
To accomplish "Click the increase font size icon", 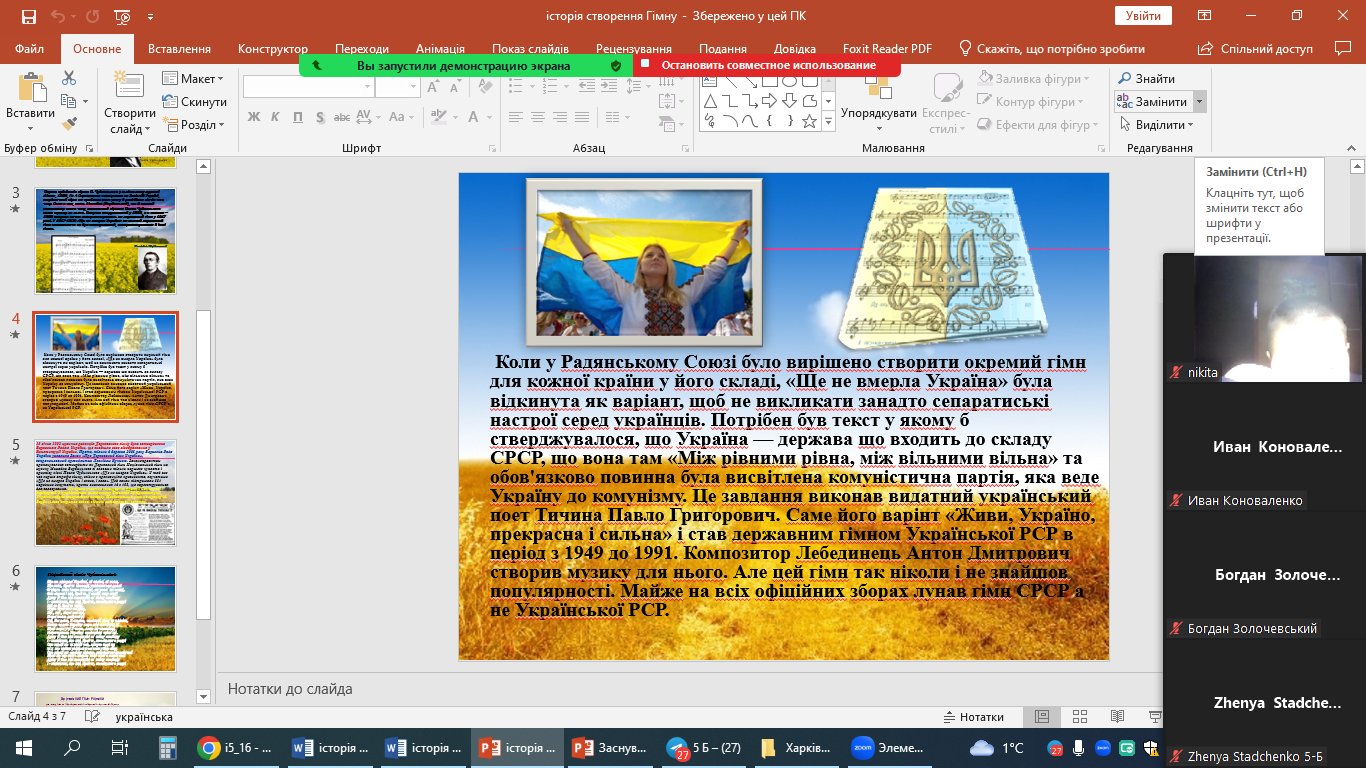I will 433,86.
